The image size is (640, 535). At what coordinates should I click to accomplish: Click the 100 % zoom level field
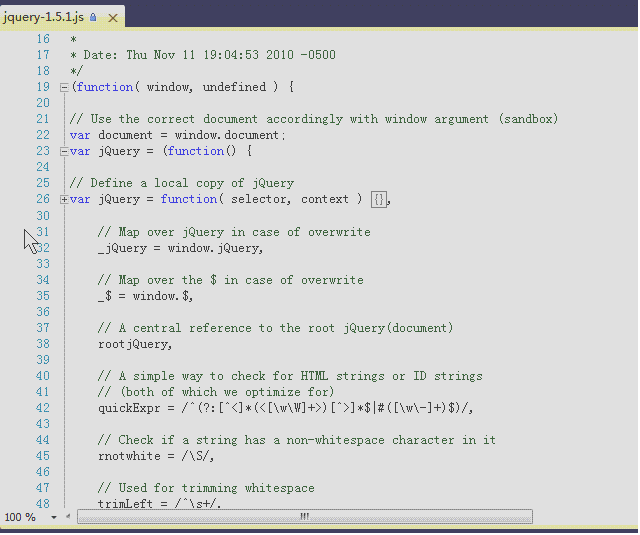20,517
